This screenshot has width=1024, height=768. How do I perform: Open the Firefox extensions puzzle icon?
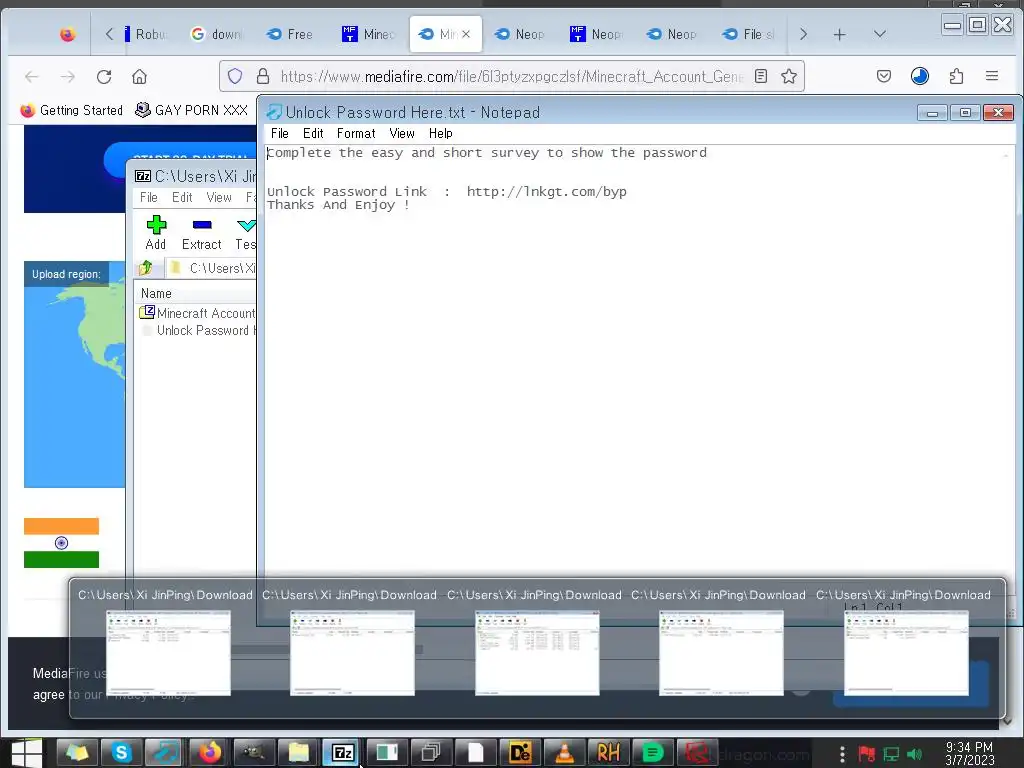(956, 76)
